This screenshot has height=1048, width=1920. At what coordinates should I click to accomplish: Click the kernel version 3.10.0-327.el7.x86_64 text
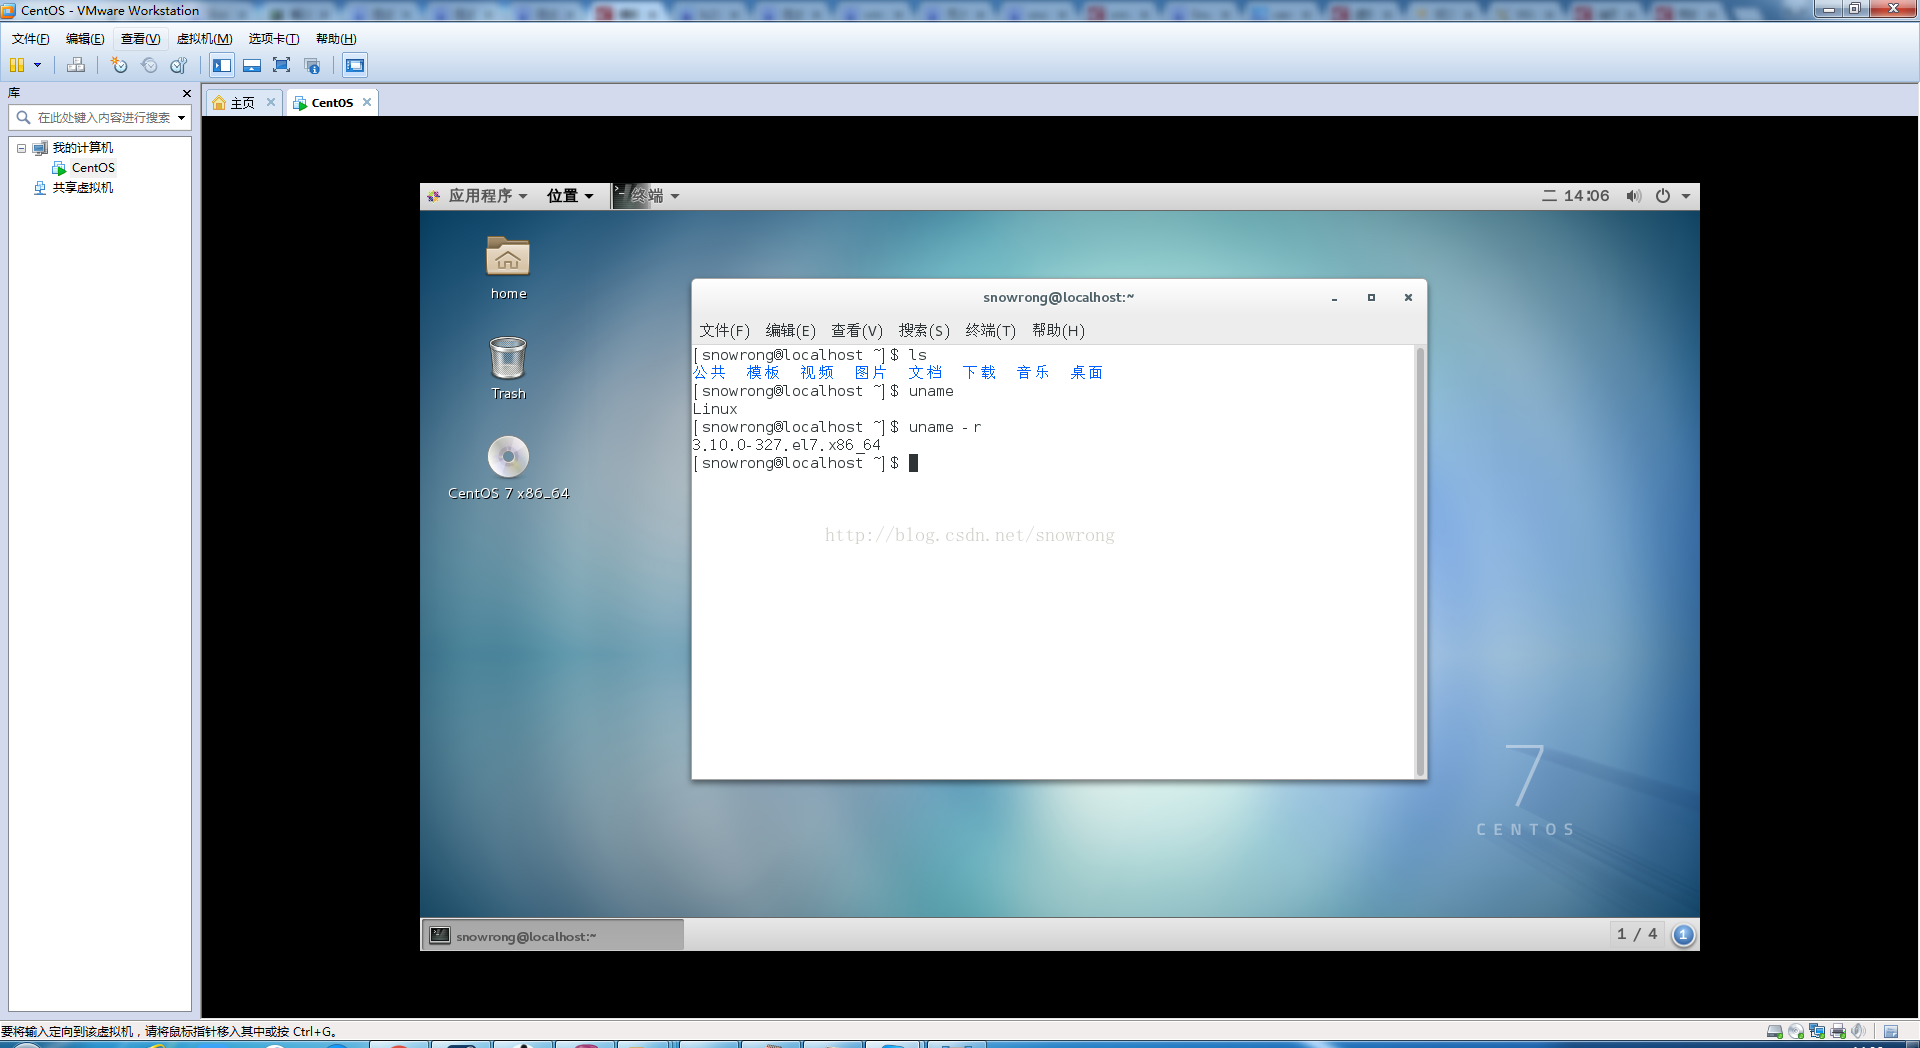coord(787,445)
